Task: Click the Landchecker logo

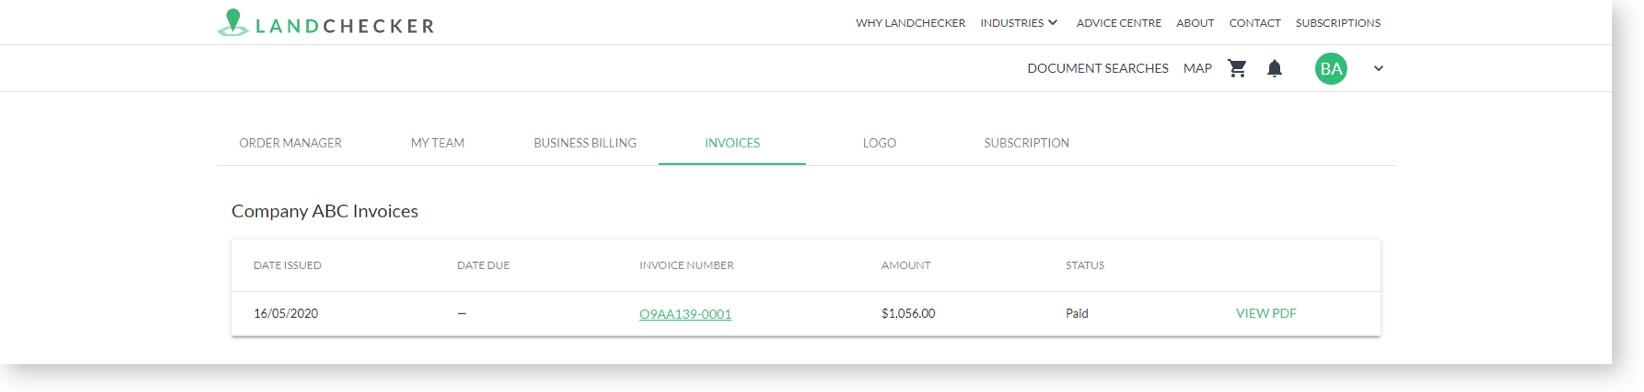Action: (x=326, y=23)
